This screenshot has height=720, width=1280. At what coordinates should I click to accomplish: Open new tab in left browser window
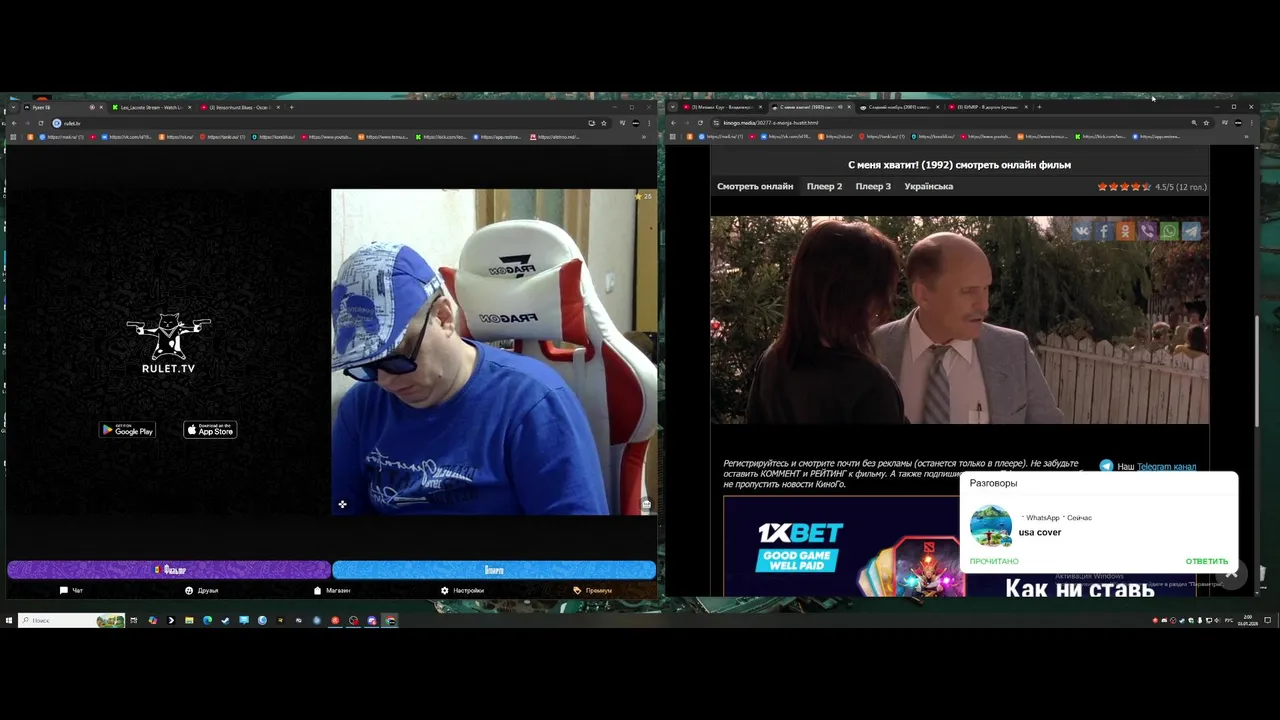291,107
